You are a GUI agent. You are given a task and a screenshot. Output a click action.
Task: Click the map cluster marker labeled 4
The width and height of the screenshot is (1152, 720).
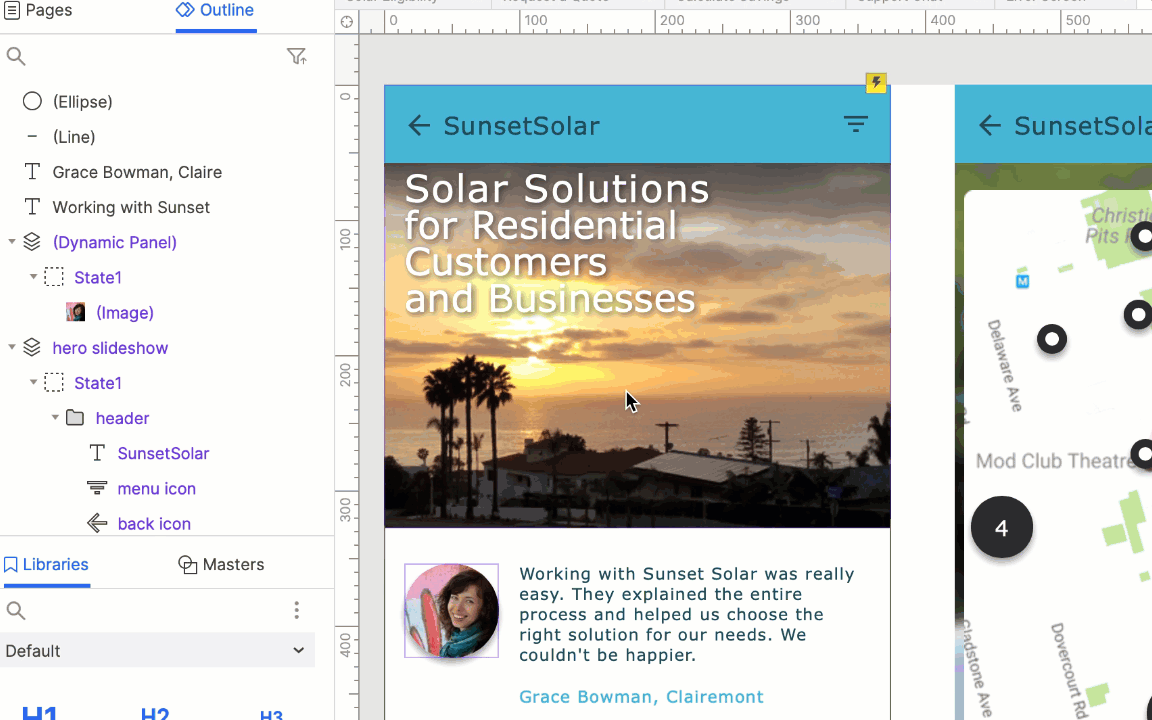click(x=1001, y=528)
